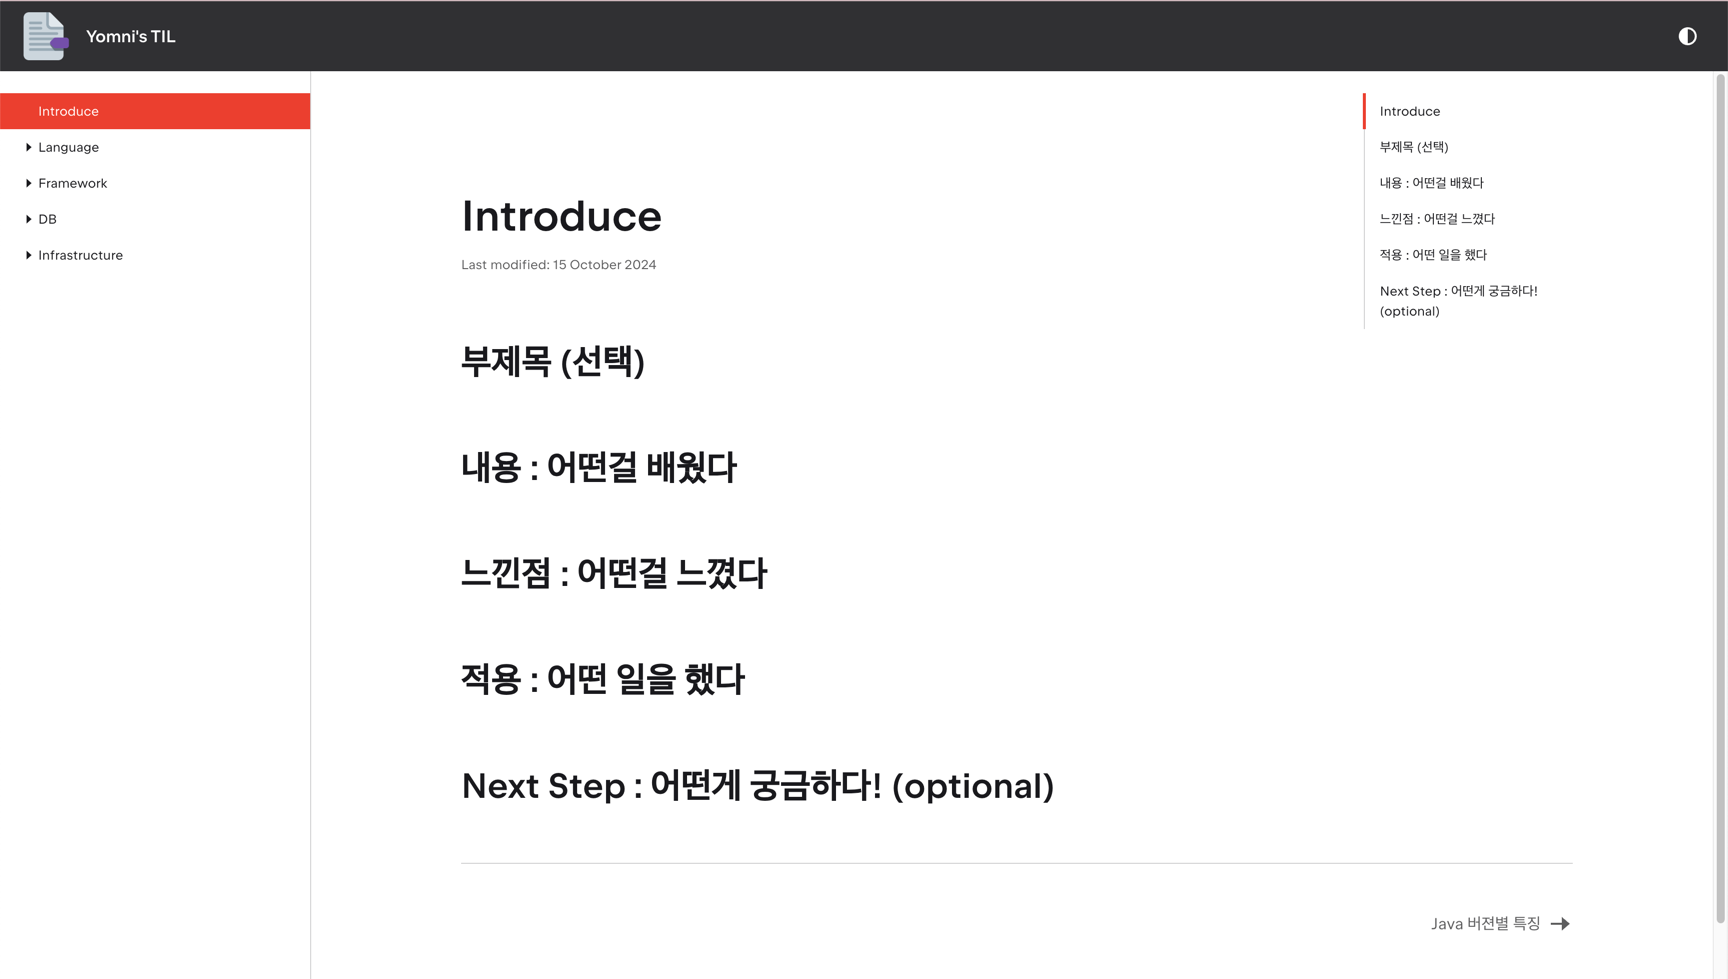The image size is (1728, 979).
Task: Expand the DB section arrow
Action: pos(28,219)
